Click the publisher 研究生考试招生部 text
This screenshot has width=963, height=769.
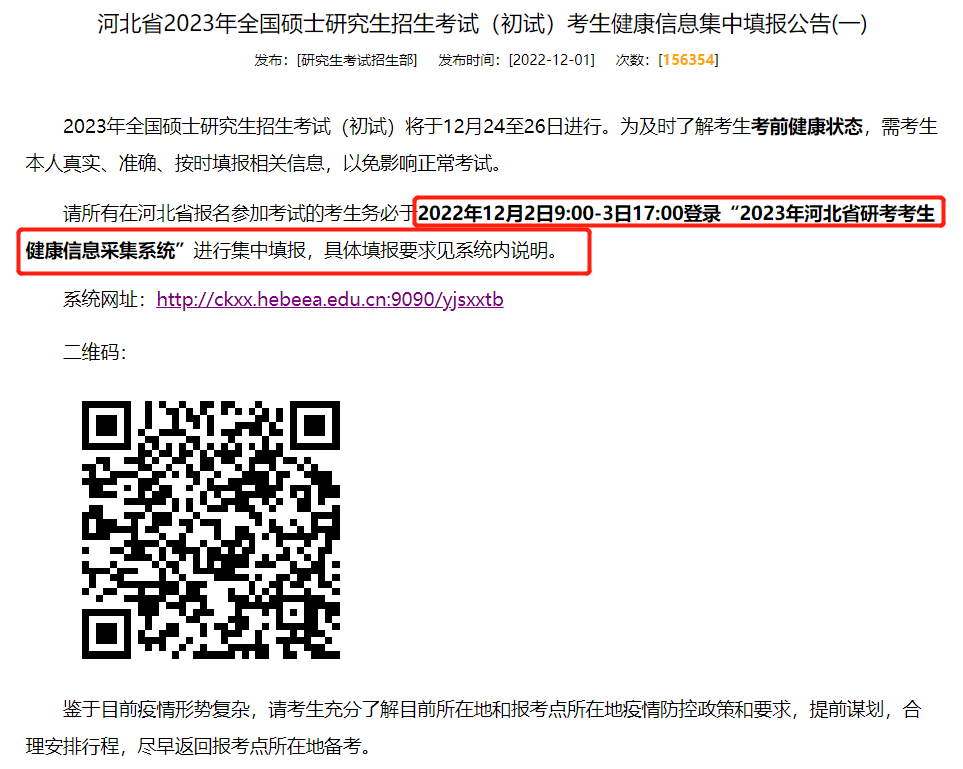[x=357, y=60]
